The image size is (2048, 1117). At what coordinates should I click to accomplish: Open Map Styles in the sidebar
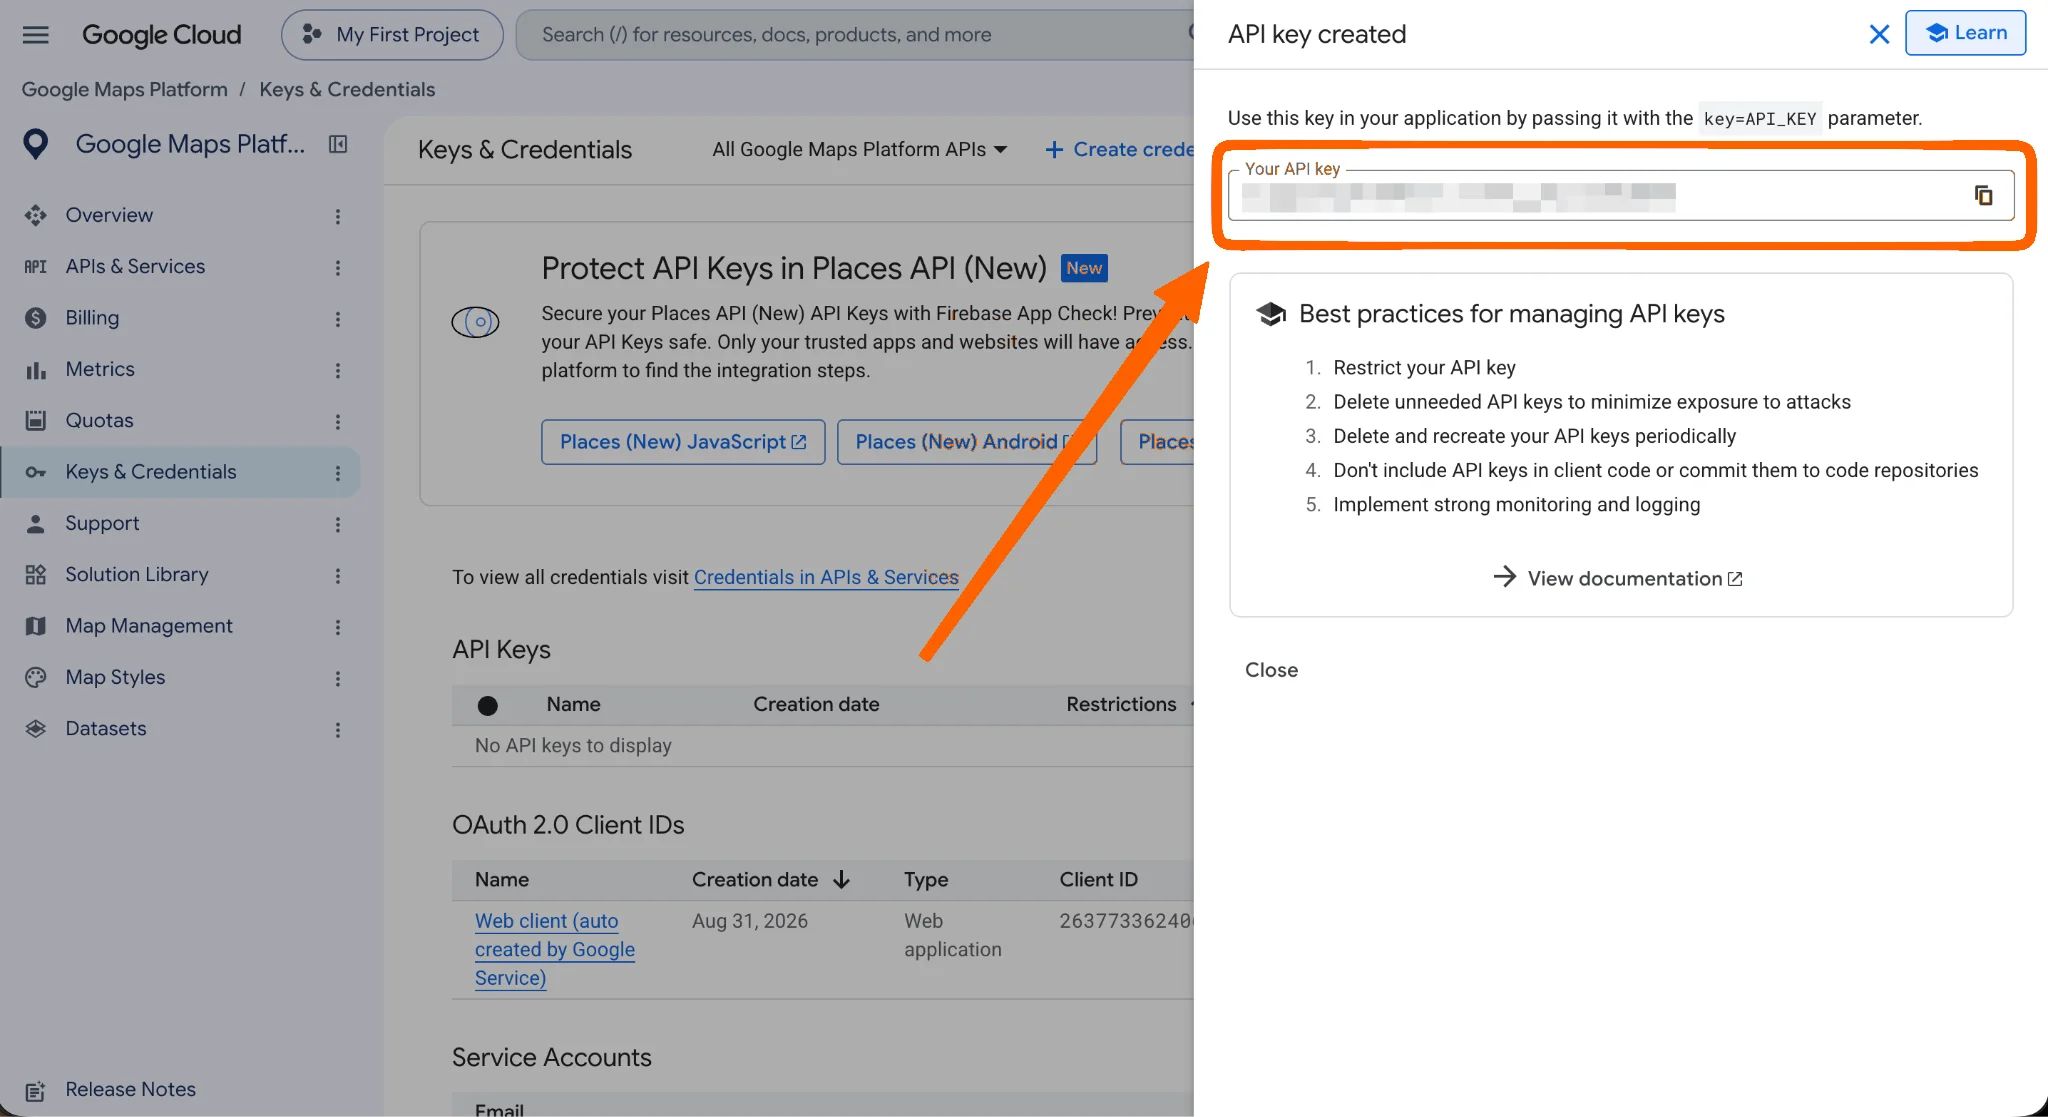[x=115, y=677]
